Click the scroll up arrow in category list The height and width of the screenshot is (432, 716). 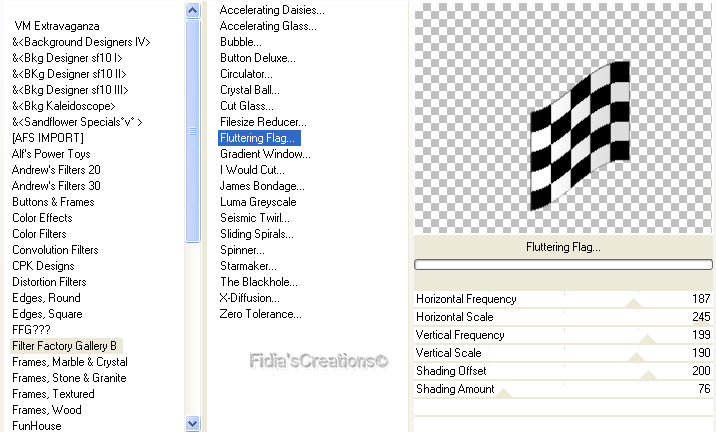pyautogui.click(x=193, y=10)
